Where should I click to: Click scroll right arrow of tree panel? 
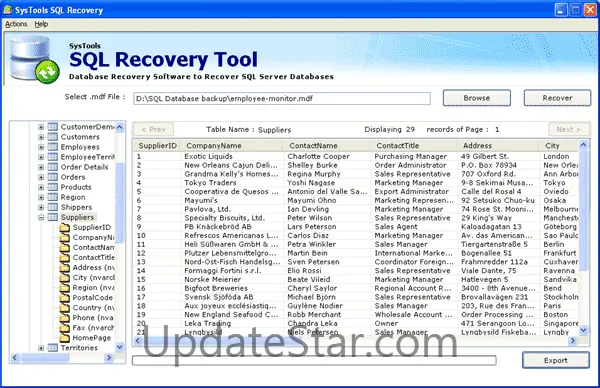tap(109, 358)
